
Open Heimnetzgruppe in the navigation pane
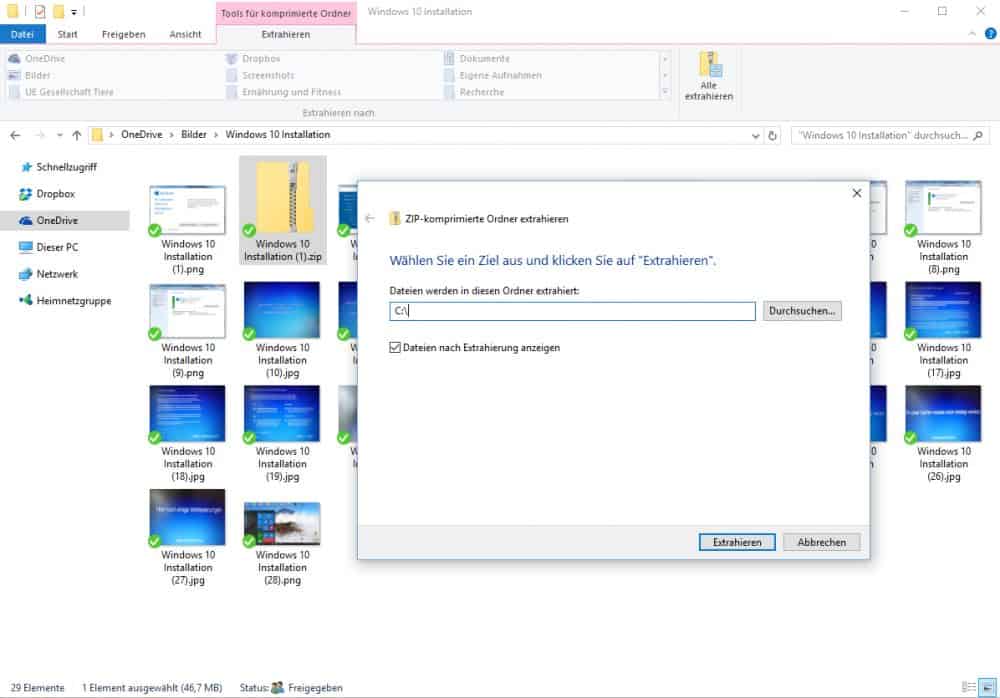65,301
